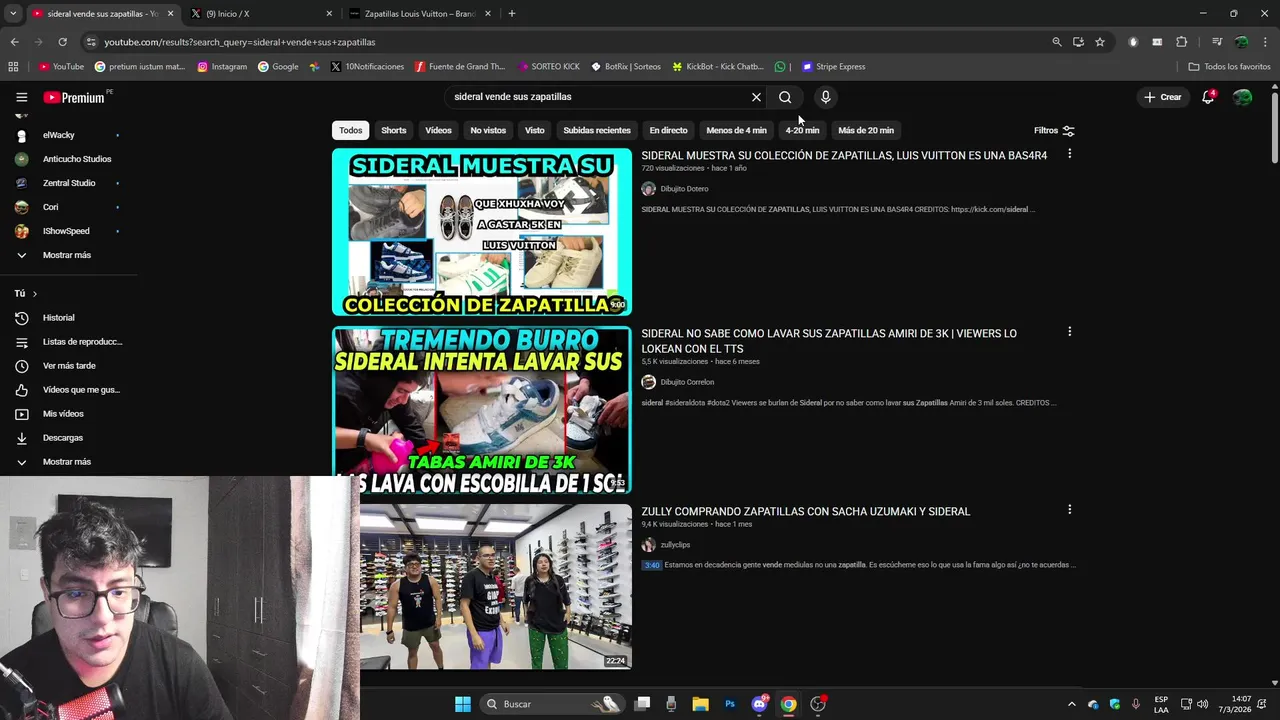Open the Chrome apps grid in bookmarks bar
The image size is (1280, 720).
pos(13,67)
